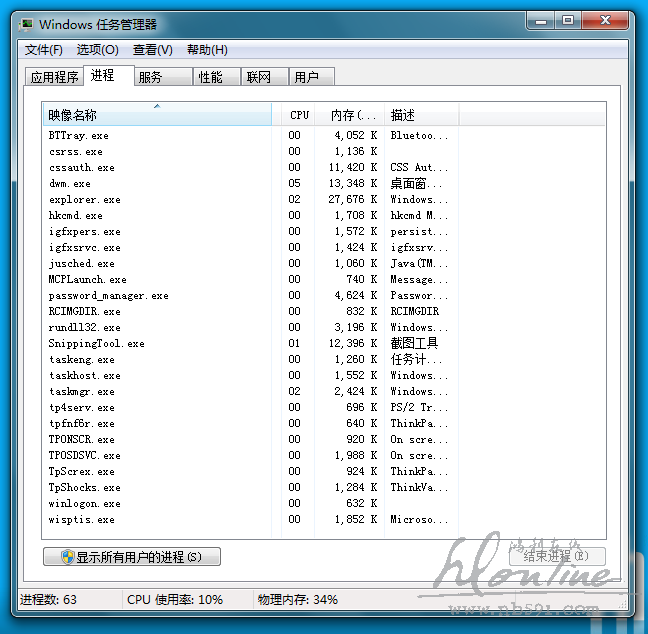Select the password_manager.exe process

click(x=108, y=296)
